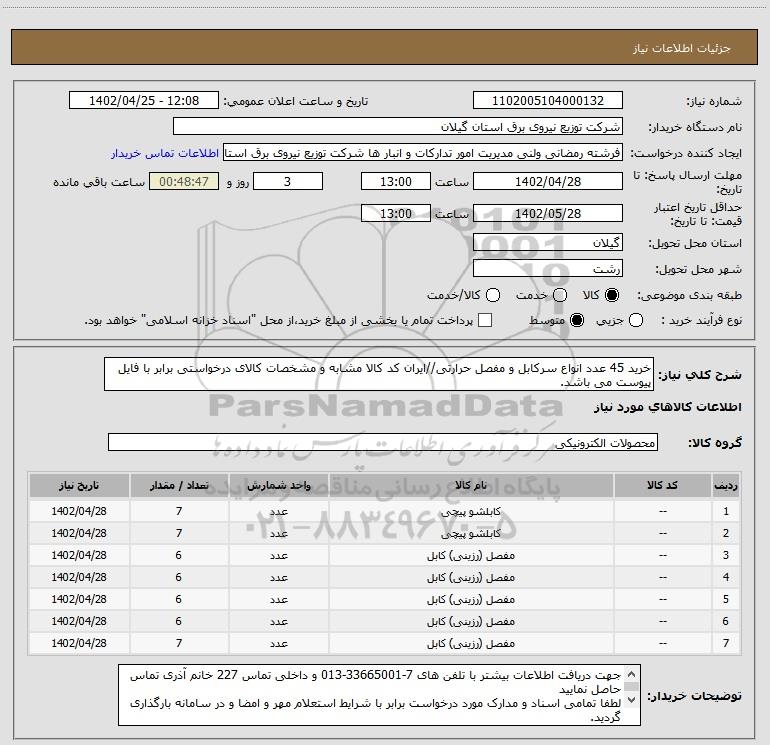Click مفصل (رزینی) کابل in row 7
Screen dimensions: 770x745
471,643
